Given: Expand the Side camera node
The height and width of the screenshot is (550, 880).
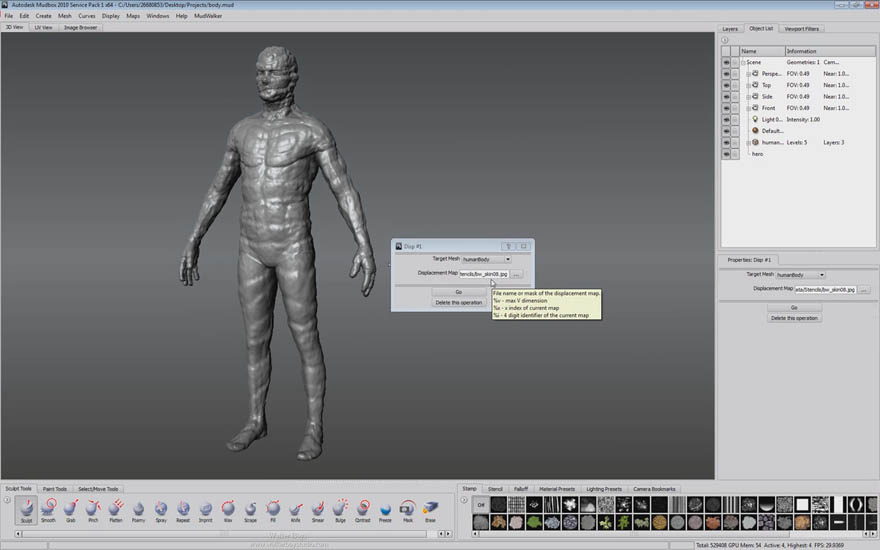Looking at the screenshot, I should (748, 97).
